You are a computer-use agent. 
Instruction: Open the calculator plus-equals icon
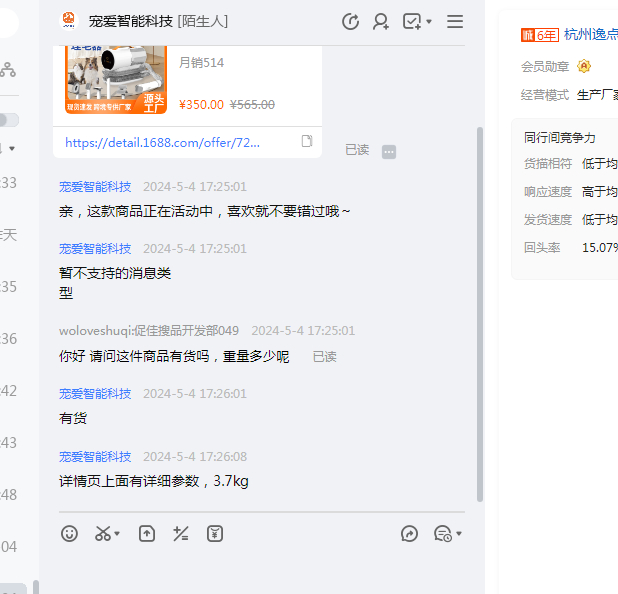181,534
